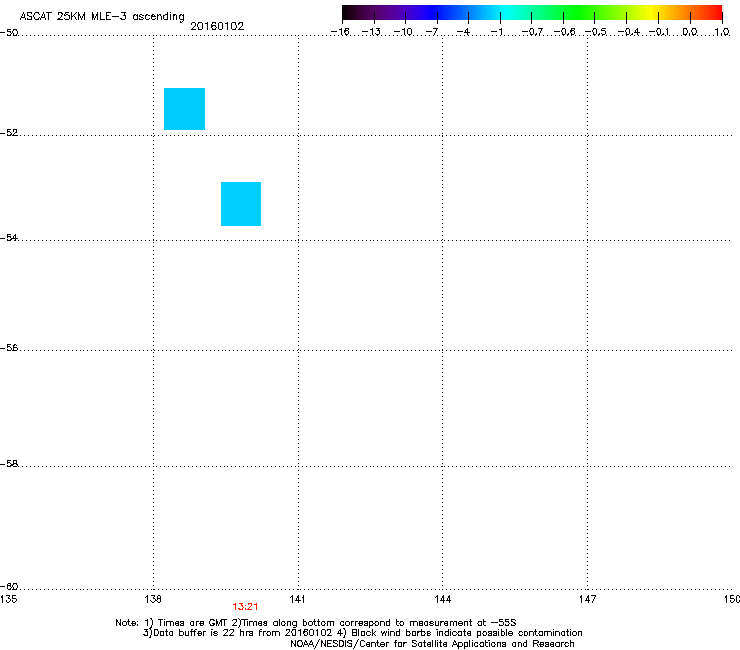
Task: Click the -54 latitude axis label
Action: coord(9,237)
